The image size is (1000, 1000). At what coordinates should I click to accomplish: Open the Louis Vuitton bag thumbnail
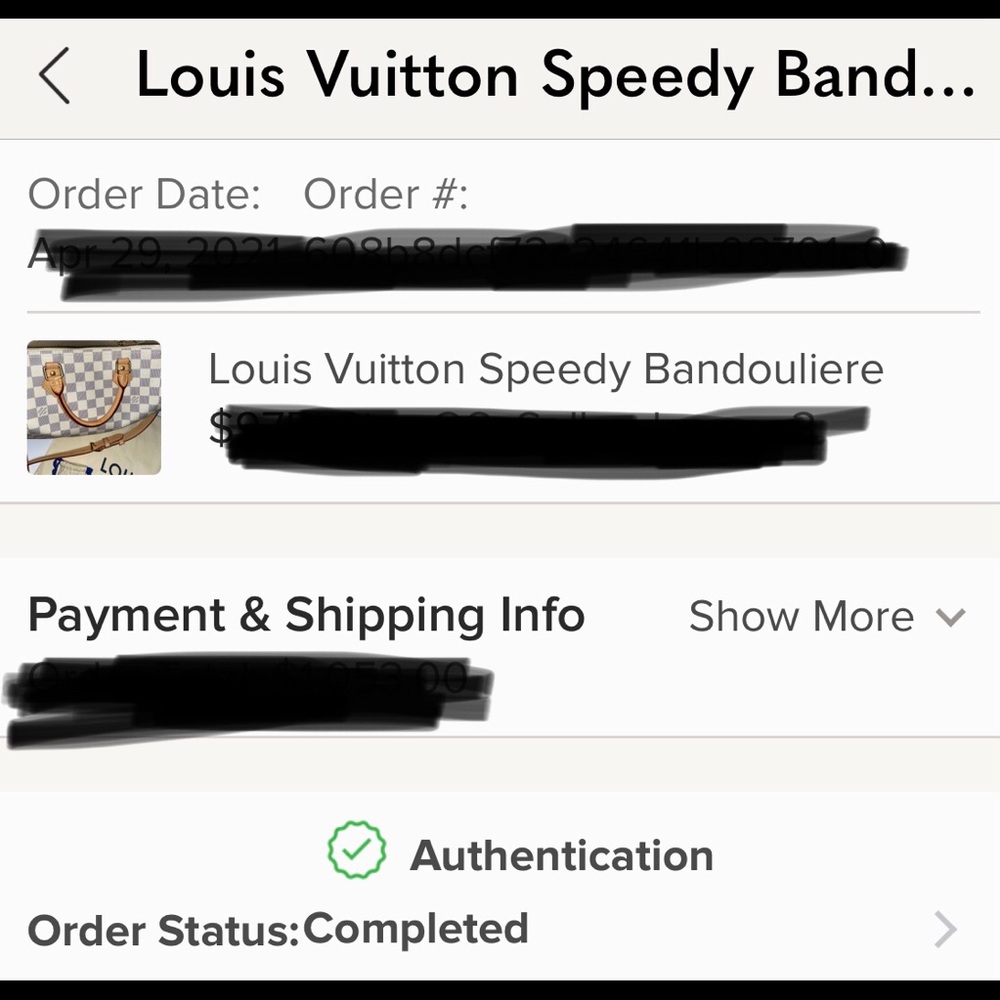click(x=94, y=408)
